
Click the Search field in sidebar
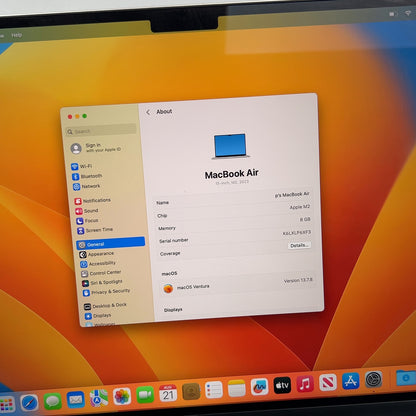tap(101, 130)
